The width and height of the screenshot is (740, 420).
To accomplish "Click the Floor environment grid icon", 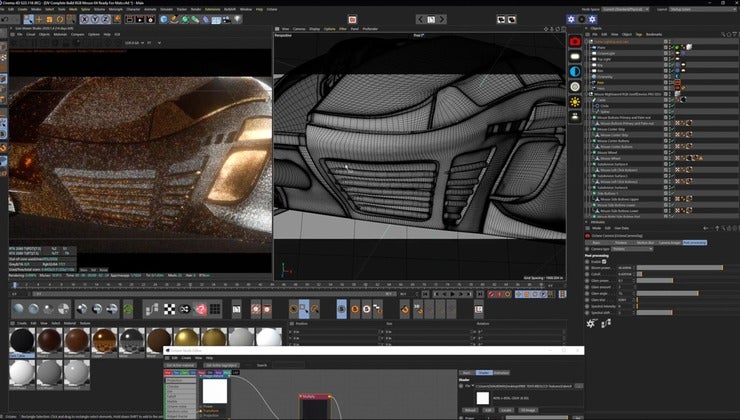I will click(217, 19).
